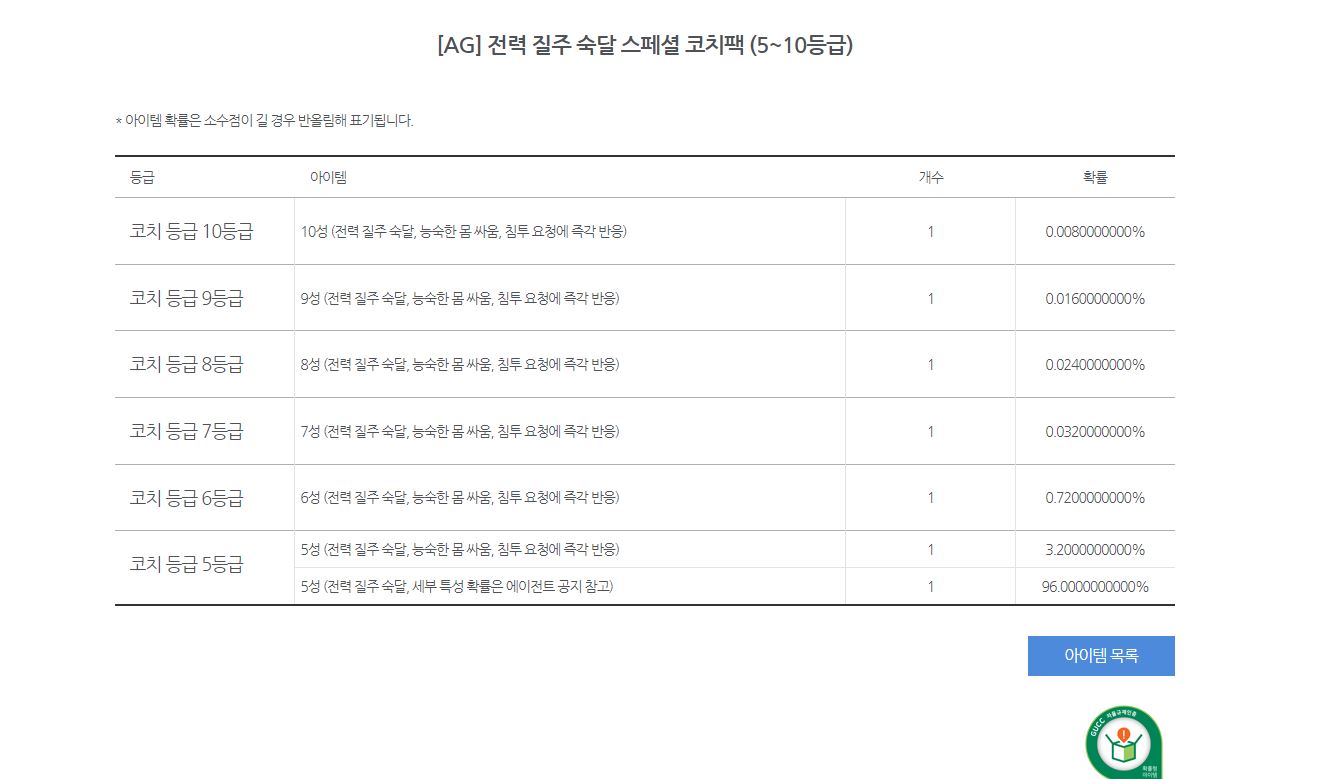Click the 등급 column header
The image size is (1333, 779).
point(142,178)
